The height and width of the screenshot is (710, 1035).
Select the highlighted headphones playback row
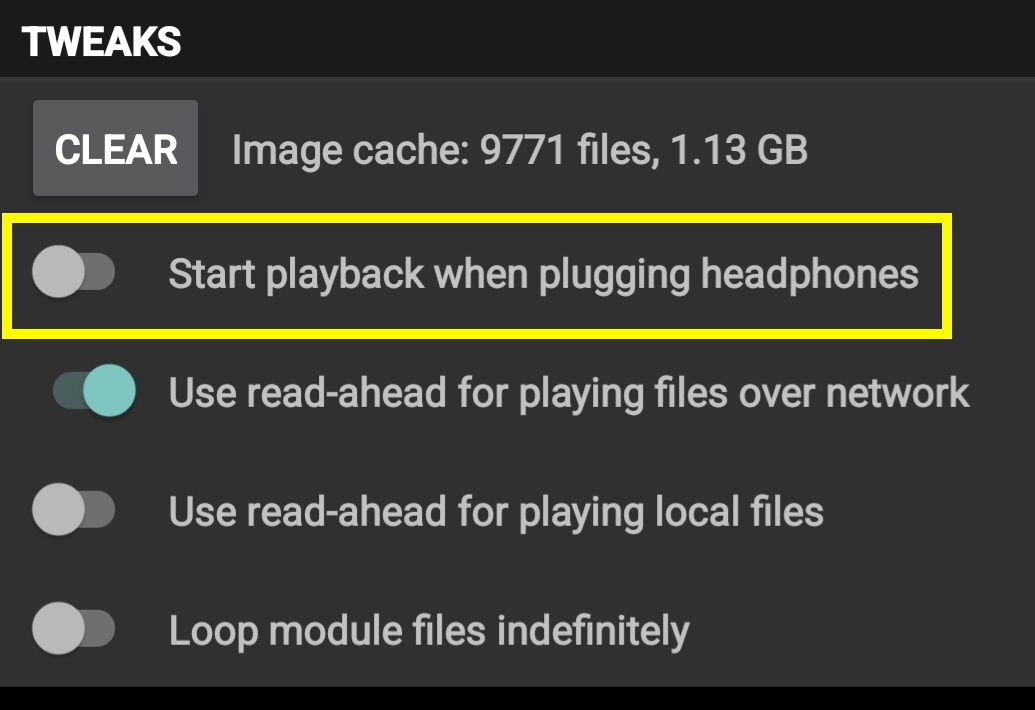pos(476,274)
